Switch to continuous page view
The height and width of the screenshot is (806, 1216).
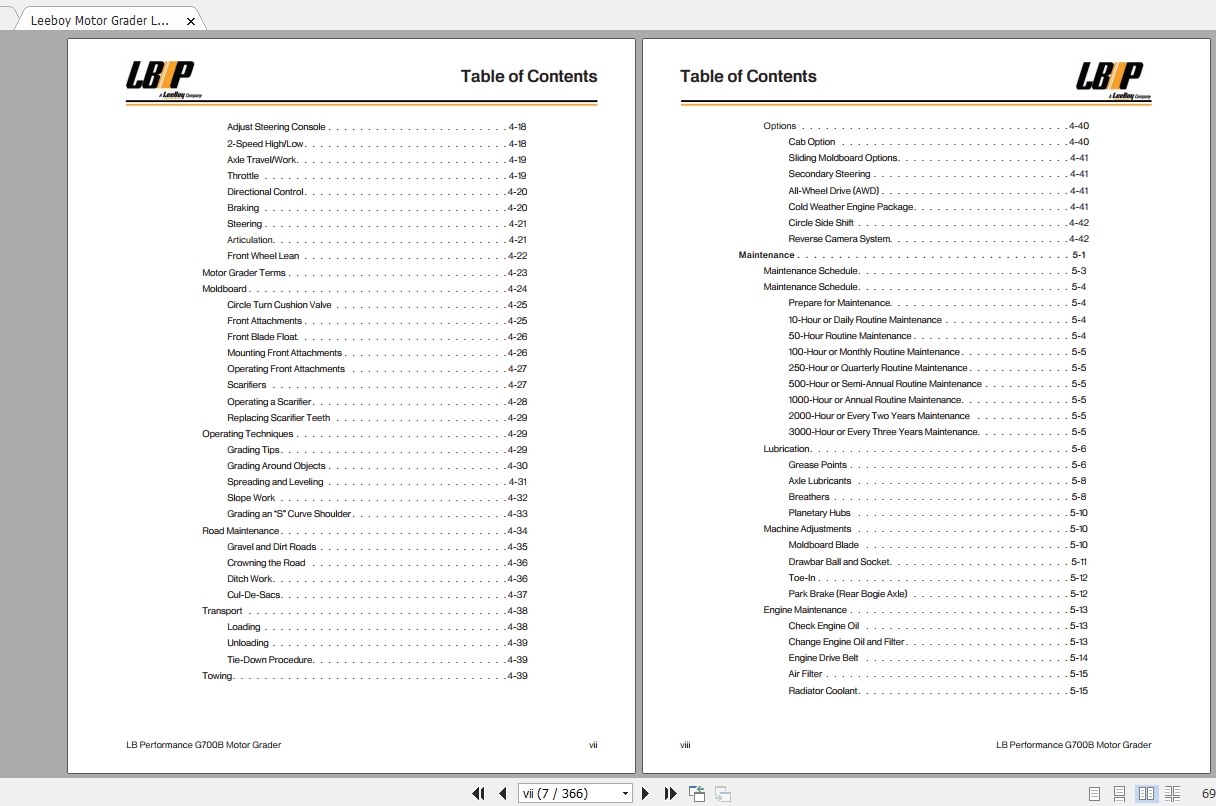1120,794
